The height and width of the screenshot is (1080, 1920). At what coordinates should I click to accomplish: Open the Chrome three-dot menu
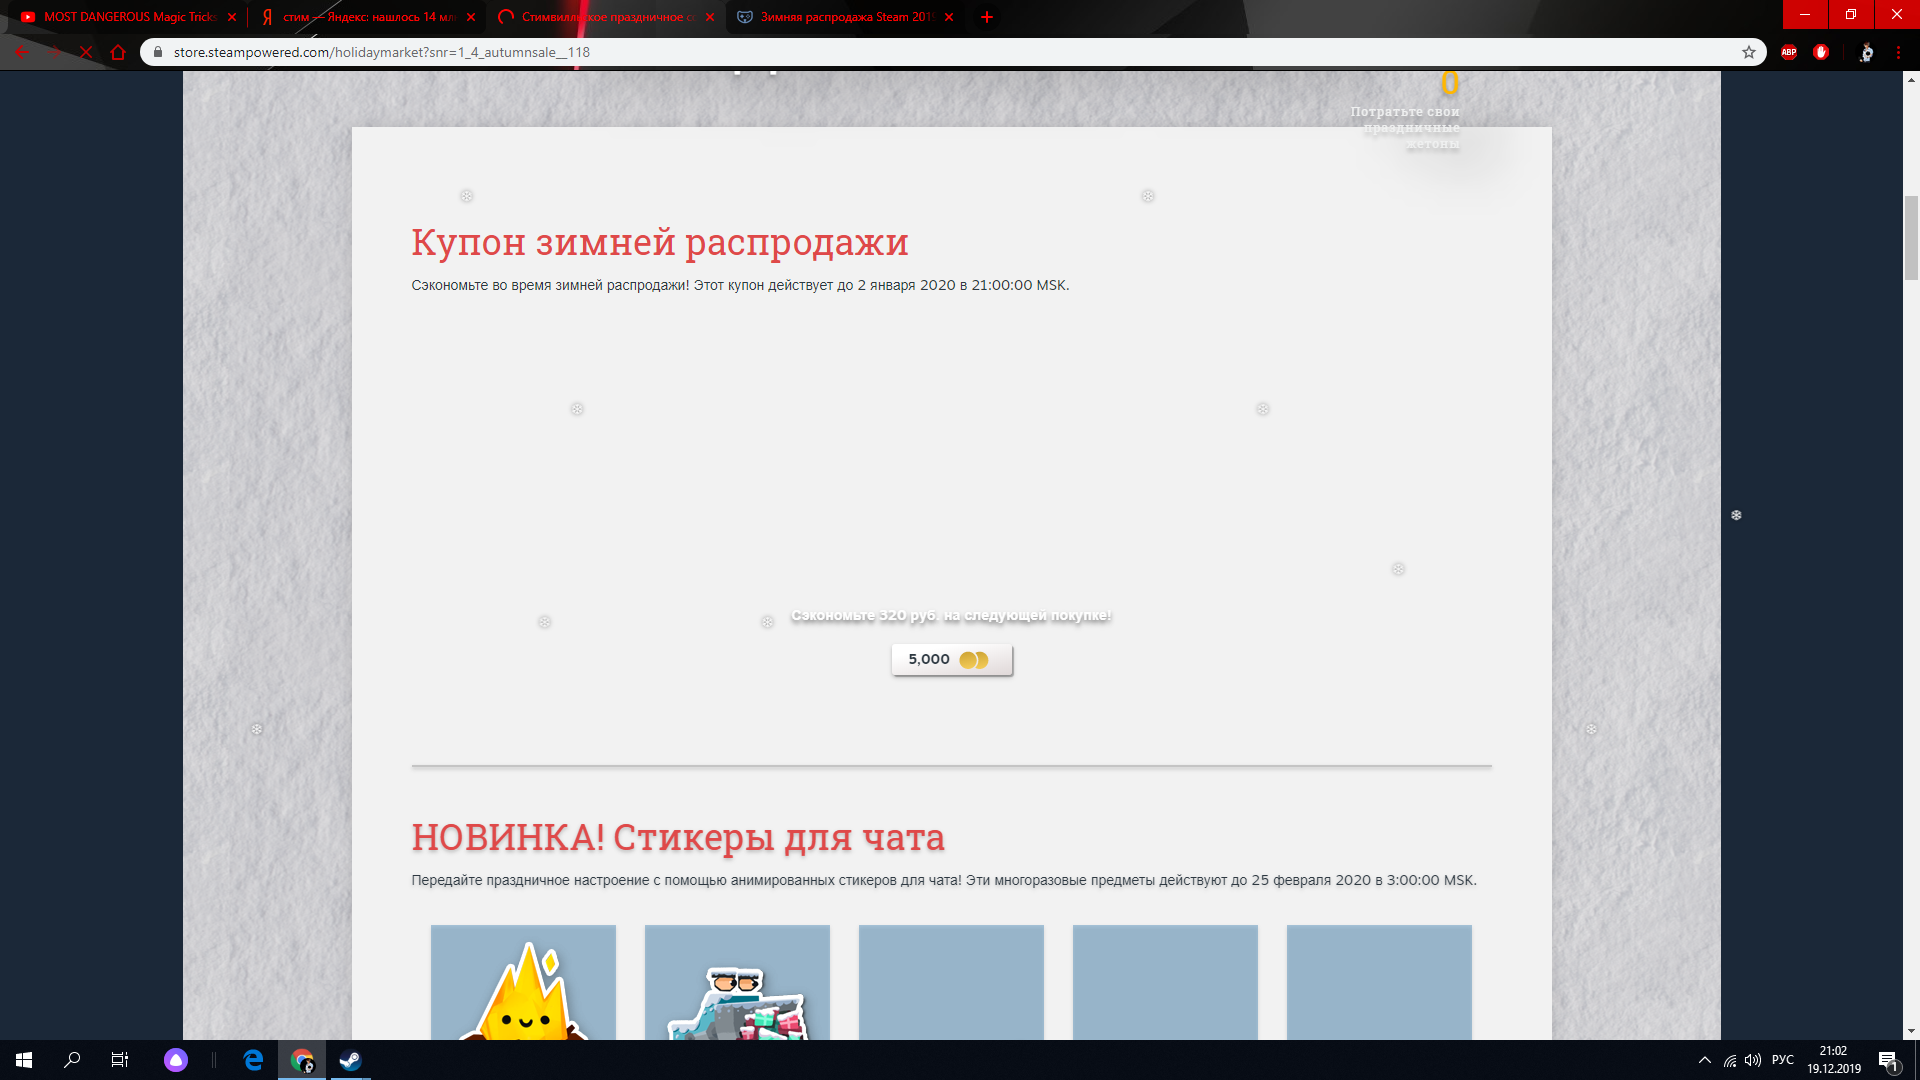point(1898,52)
